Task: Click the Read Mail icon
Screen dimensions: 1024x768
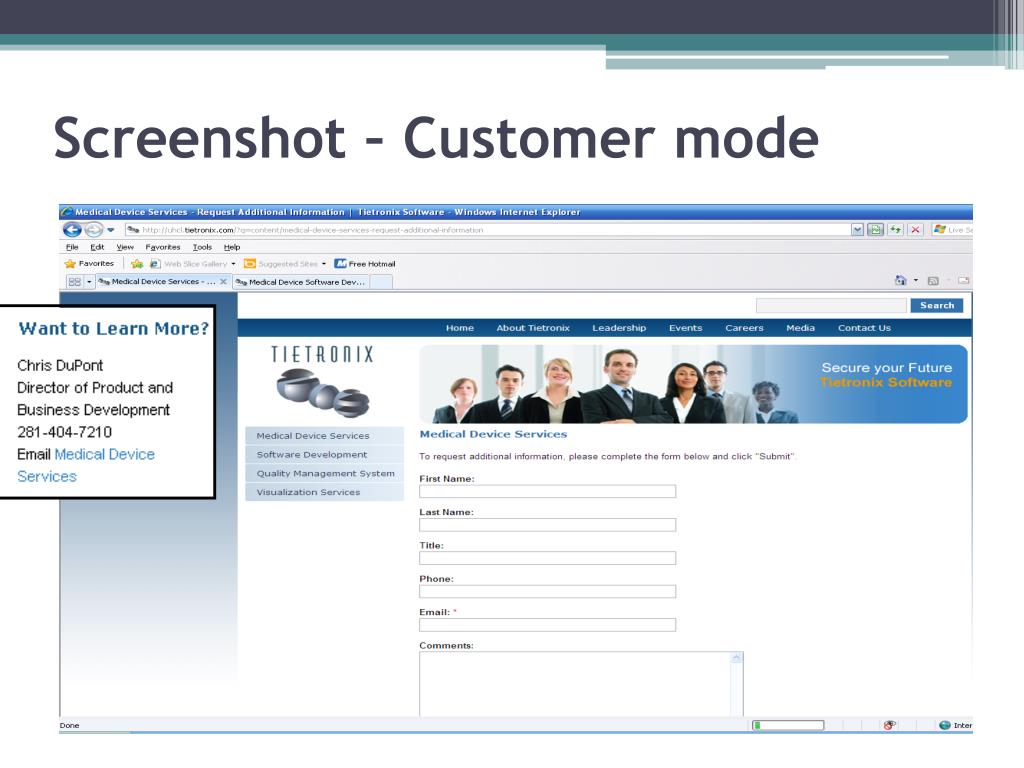Action: tap(963, 281)
